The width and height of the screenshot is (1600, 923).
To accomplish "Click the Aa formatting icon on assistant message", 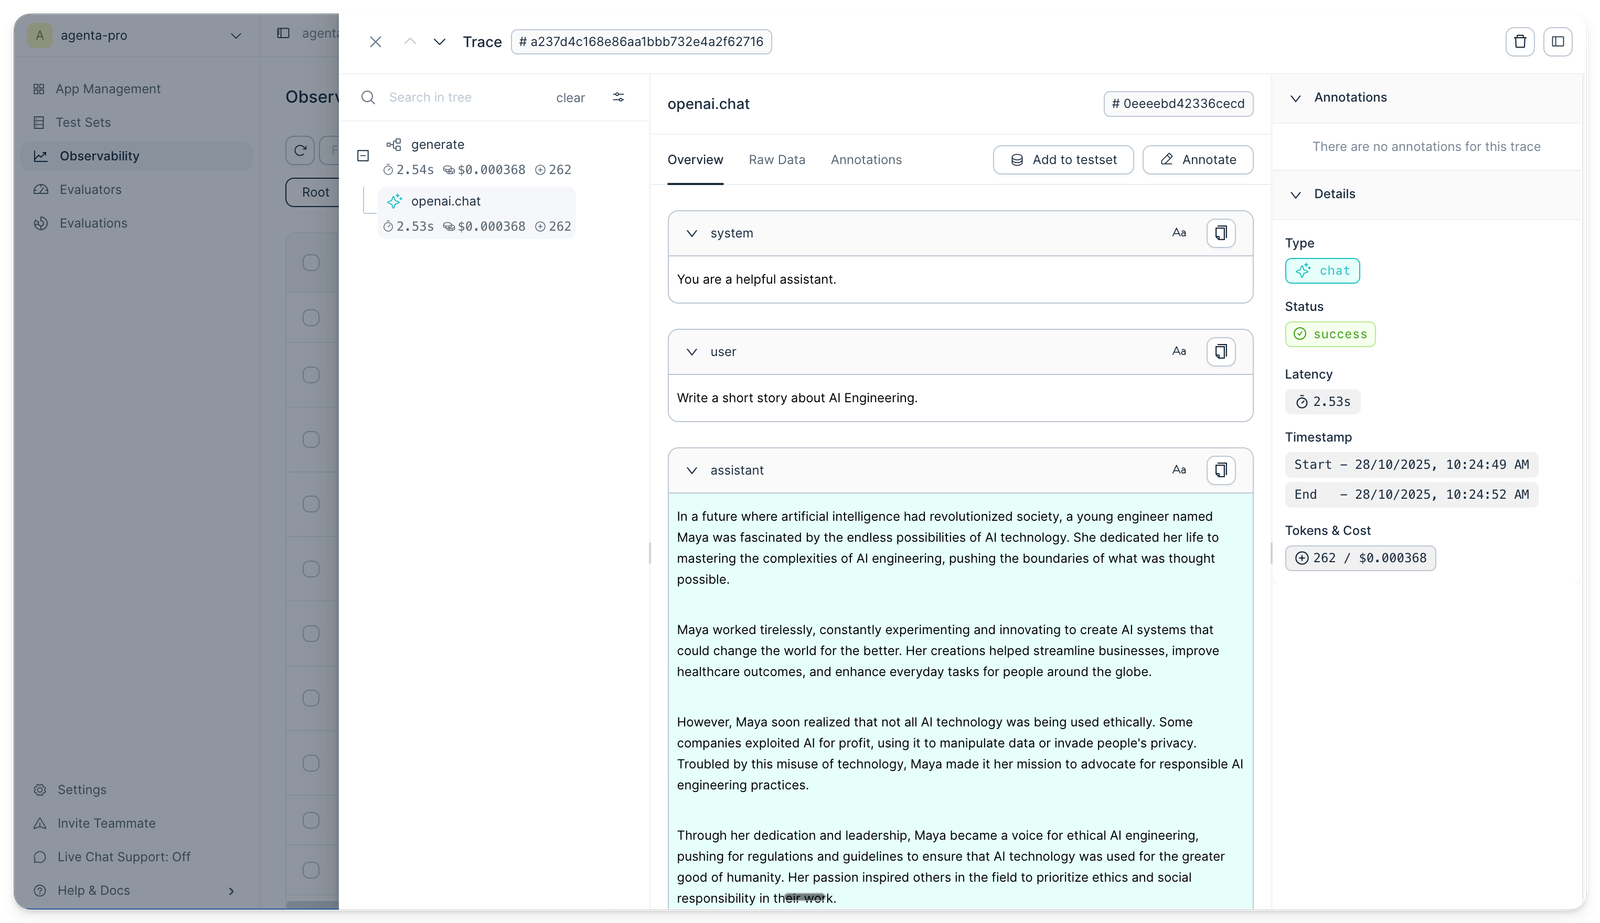I will coord(1179,469).
